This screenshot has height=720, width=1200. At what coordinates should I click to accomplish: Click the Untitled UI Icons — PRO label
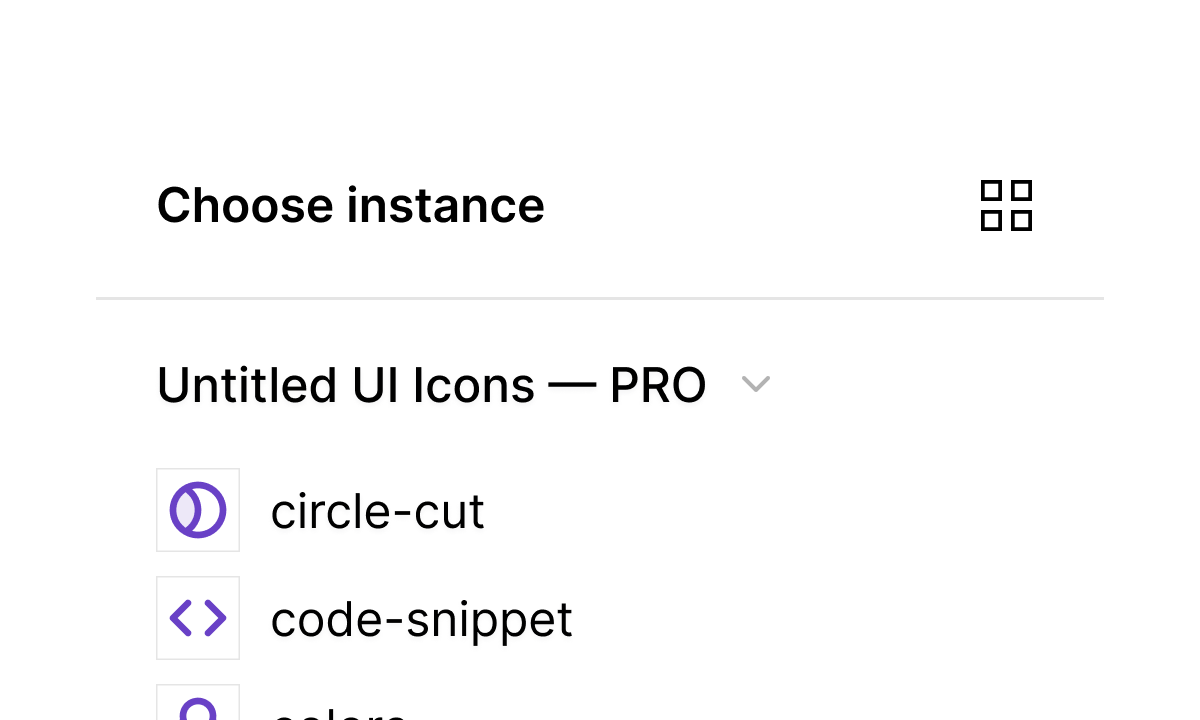pos(430,384)
